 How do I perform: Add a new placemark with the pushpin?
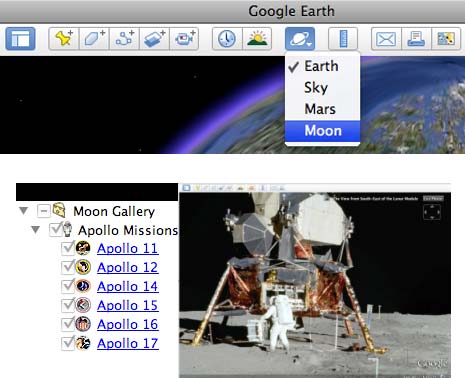click(64, 39)
